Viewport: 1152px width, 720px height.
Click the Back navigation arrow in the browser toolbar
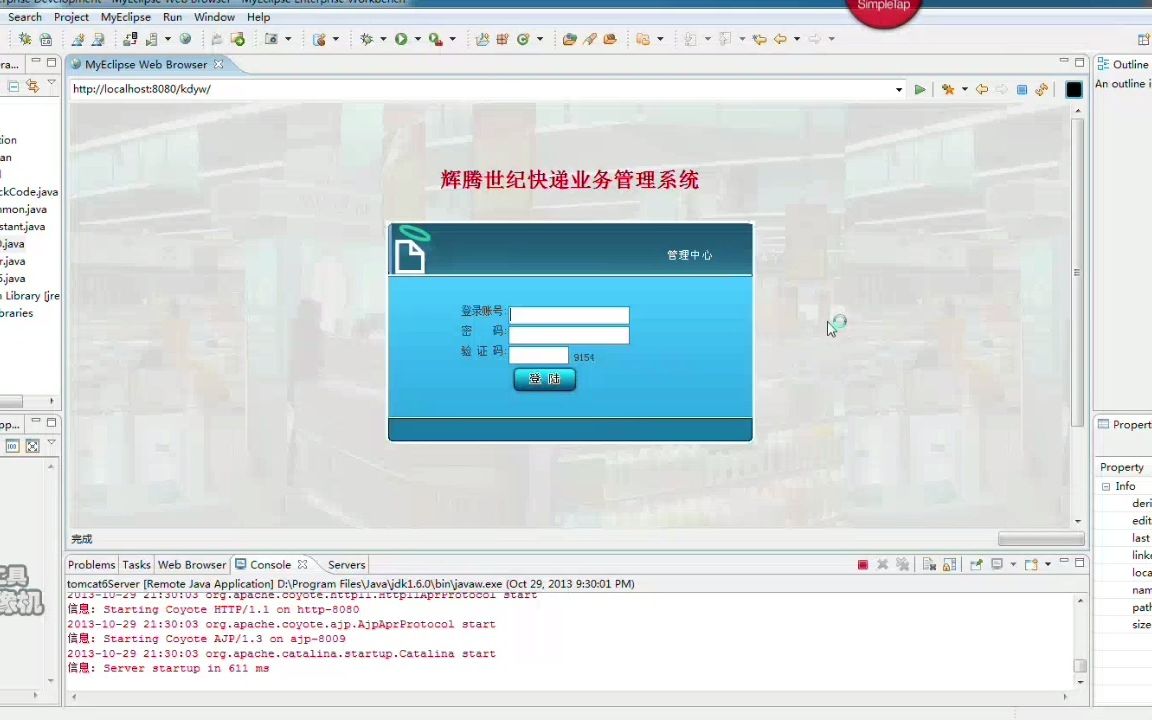tap(981, 89)
